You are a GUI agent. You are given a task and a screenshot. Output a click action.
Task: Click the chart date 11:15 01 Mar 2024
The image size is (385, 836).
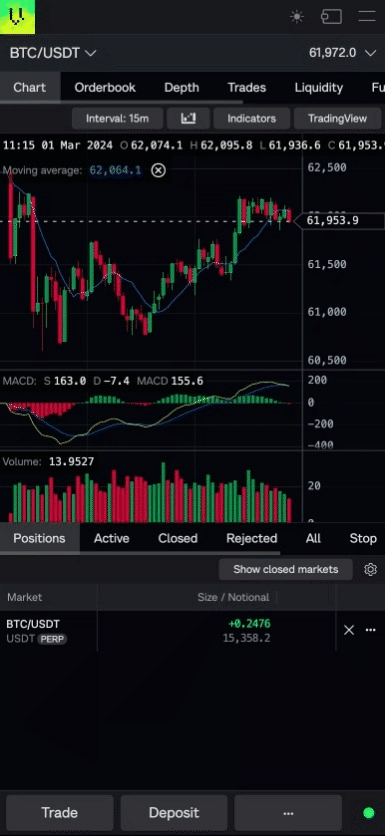pos(58,146)
